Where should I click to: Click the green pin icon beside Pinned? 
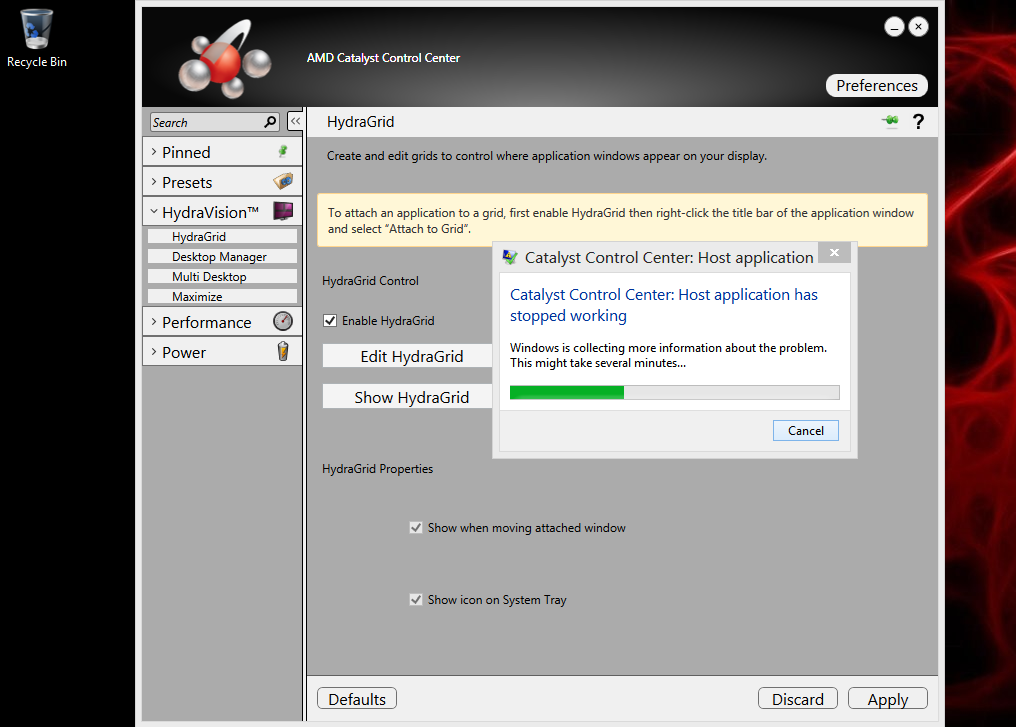[283, 152]
